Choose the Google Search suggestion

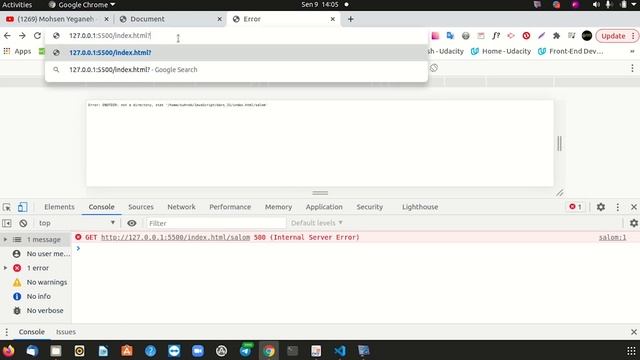pos(236,70)
